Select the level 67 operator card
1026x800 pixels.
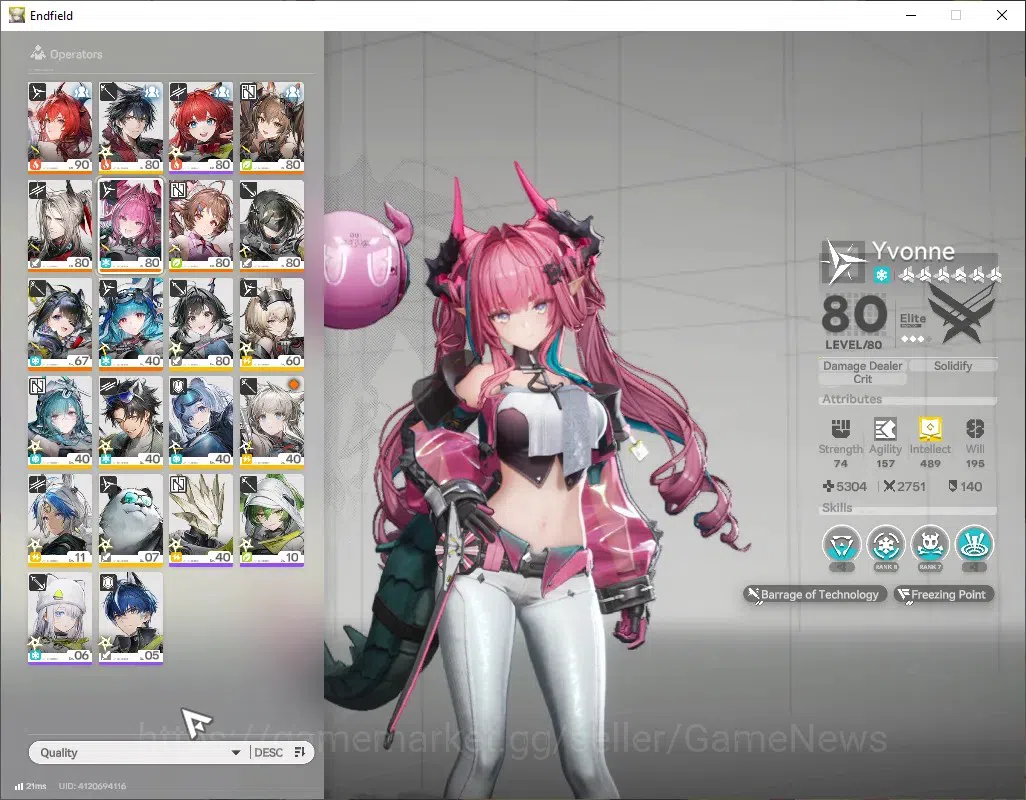[x=60, y=323]
